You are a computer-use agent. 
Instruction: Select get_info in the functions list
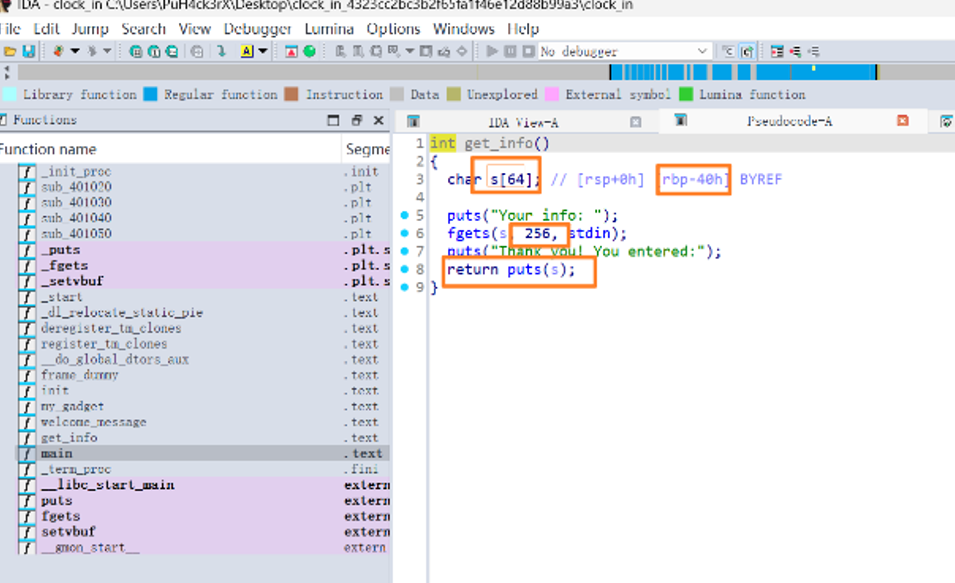tap(69, 438)
